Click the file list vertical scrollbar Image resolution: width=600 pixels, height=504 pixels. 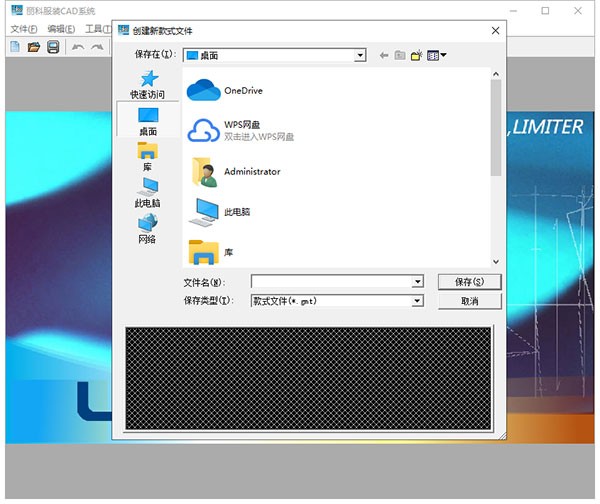pyautogui.click(x=496, y=130)
